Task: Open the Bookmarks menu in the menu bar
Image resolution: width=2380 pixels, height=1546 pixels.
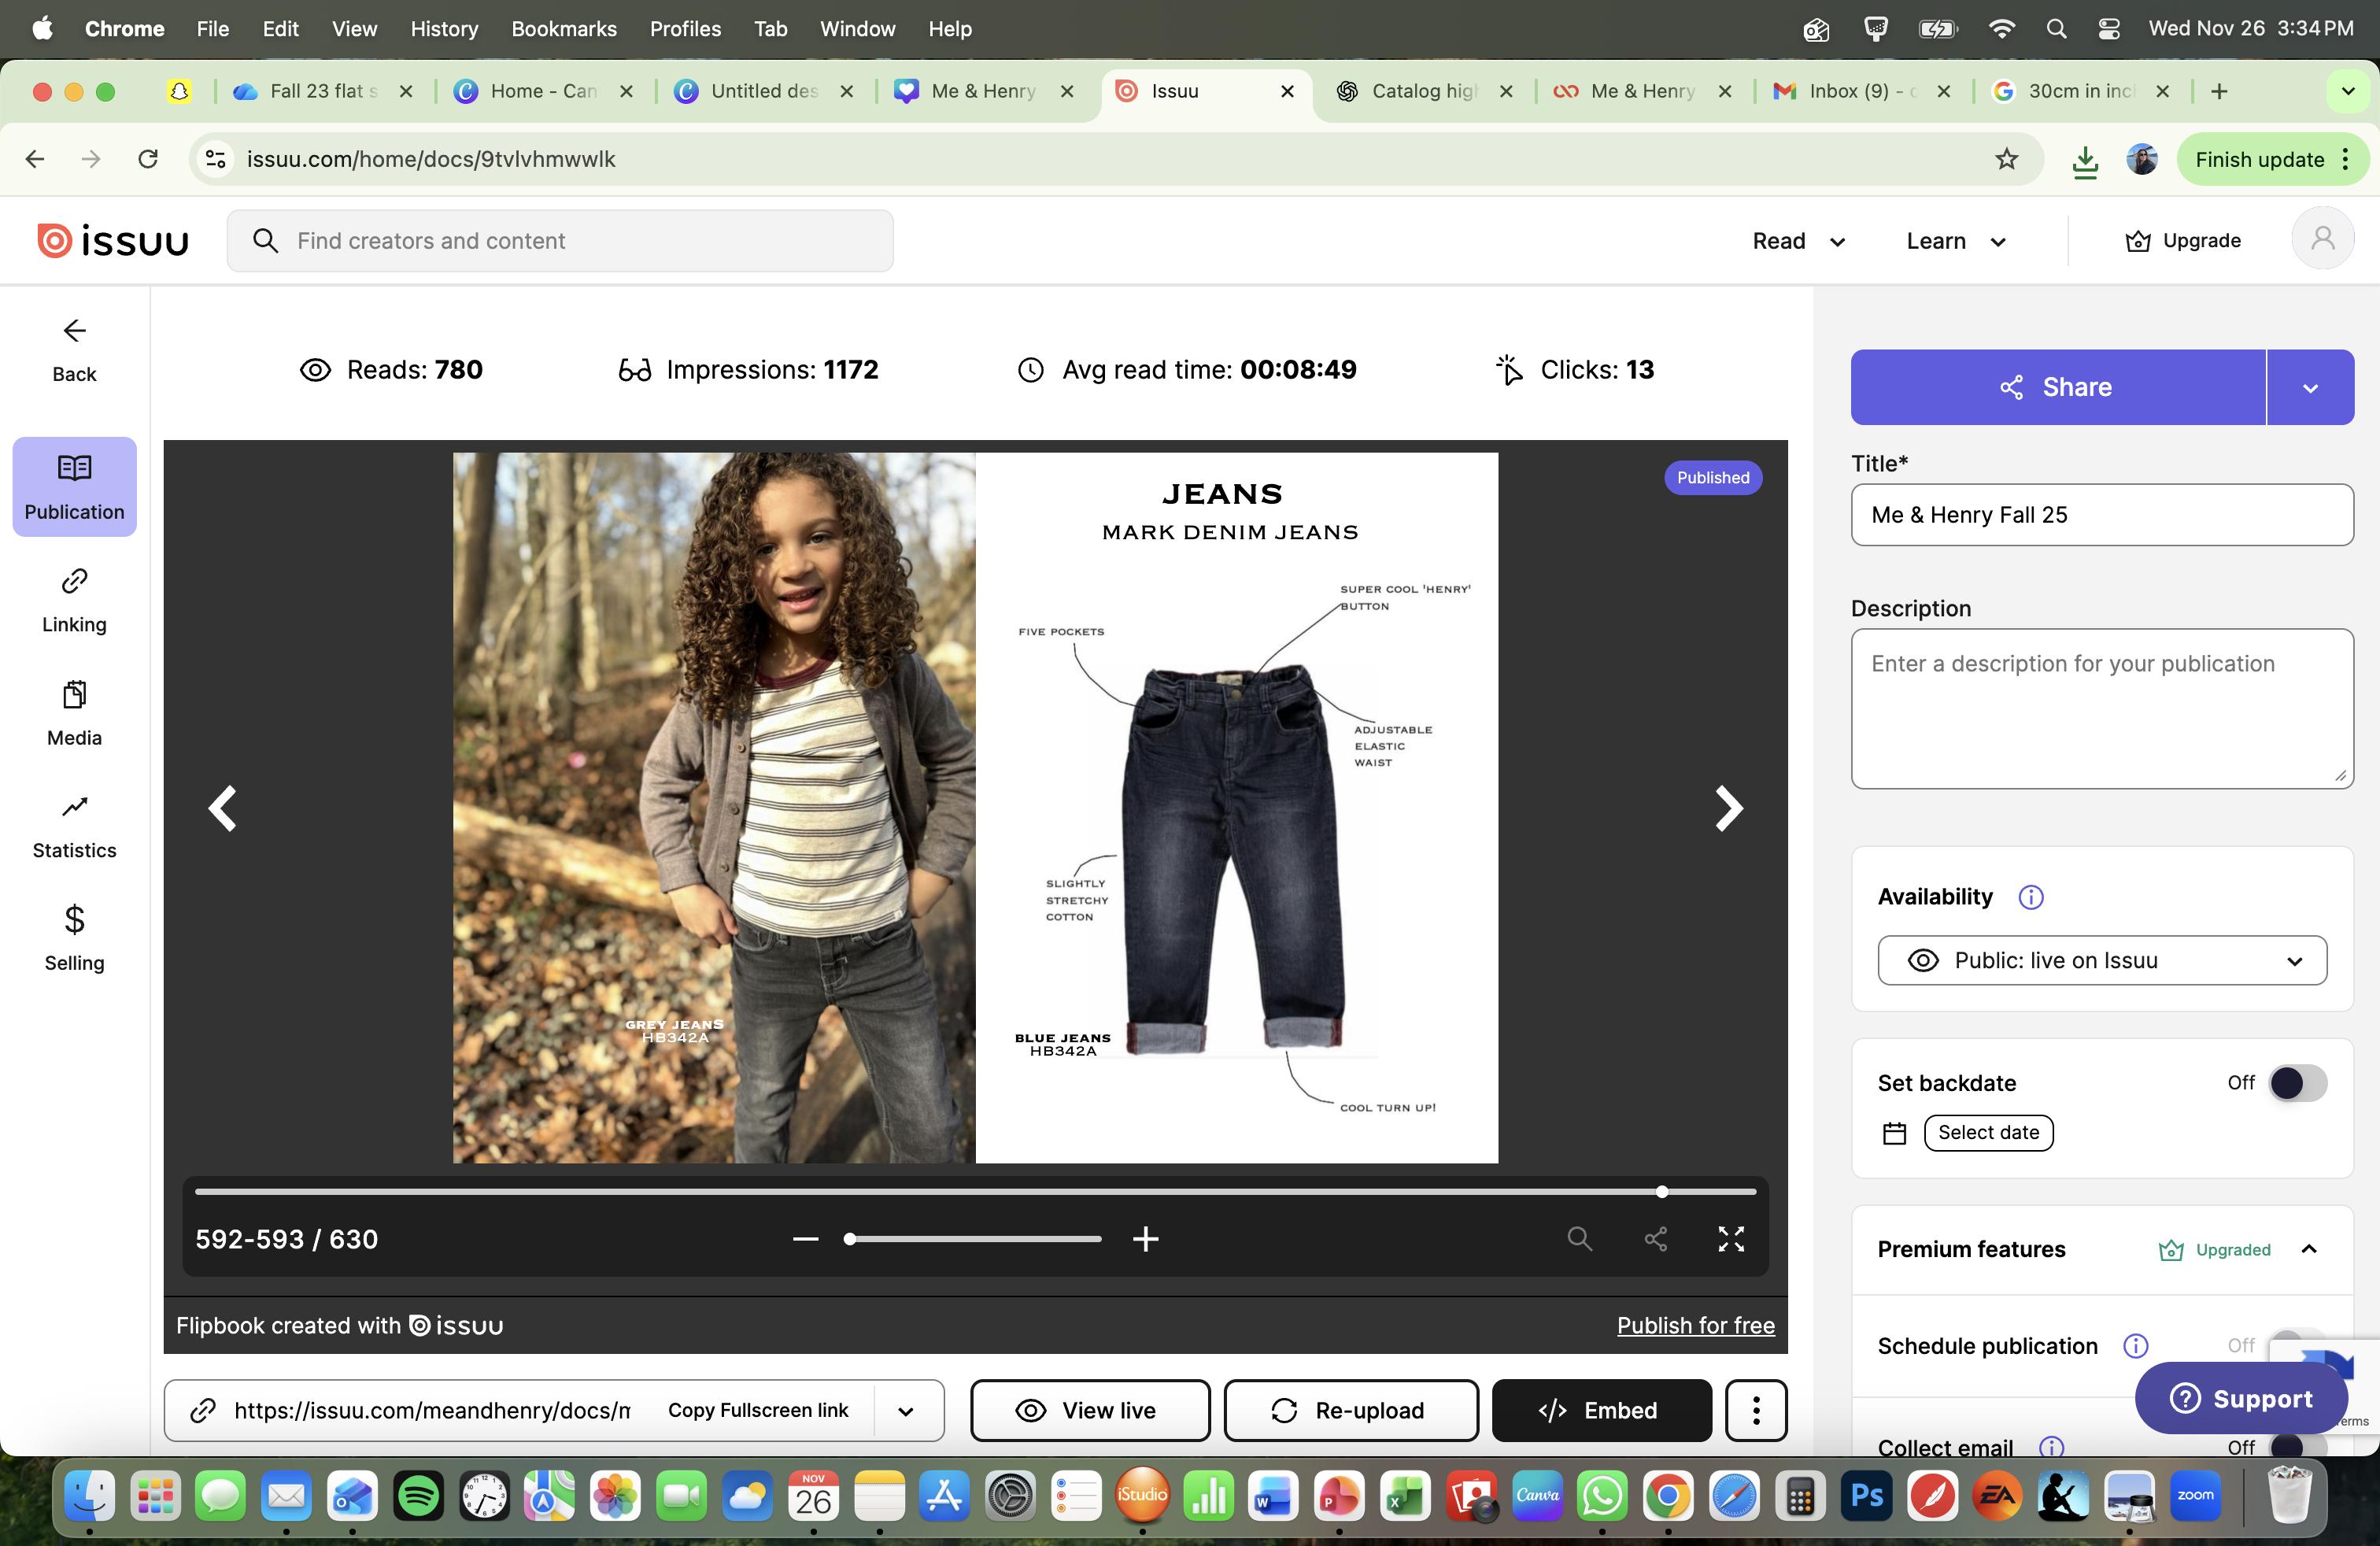Action: 563,29
